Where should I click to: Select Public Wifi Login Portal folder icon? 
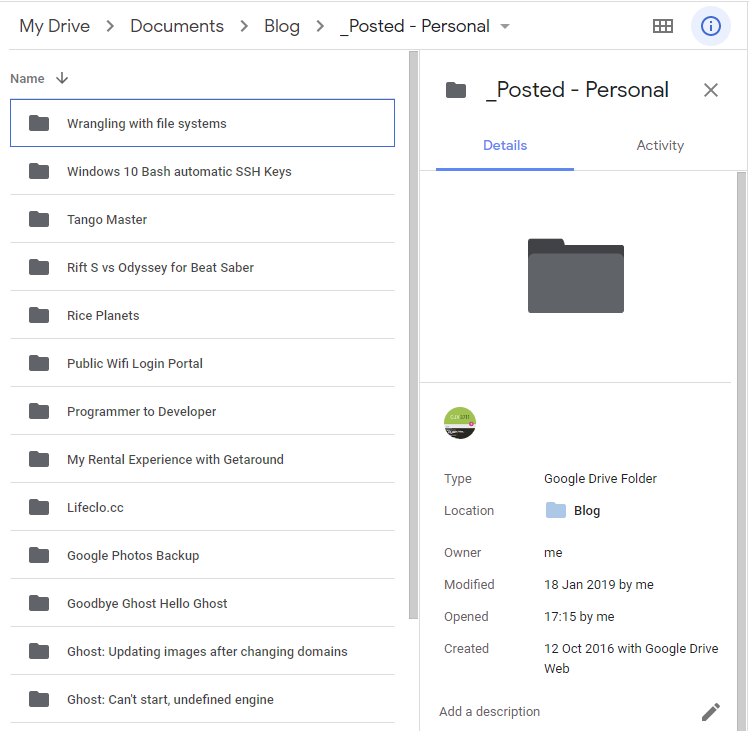tap(39, 363)
